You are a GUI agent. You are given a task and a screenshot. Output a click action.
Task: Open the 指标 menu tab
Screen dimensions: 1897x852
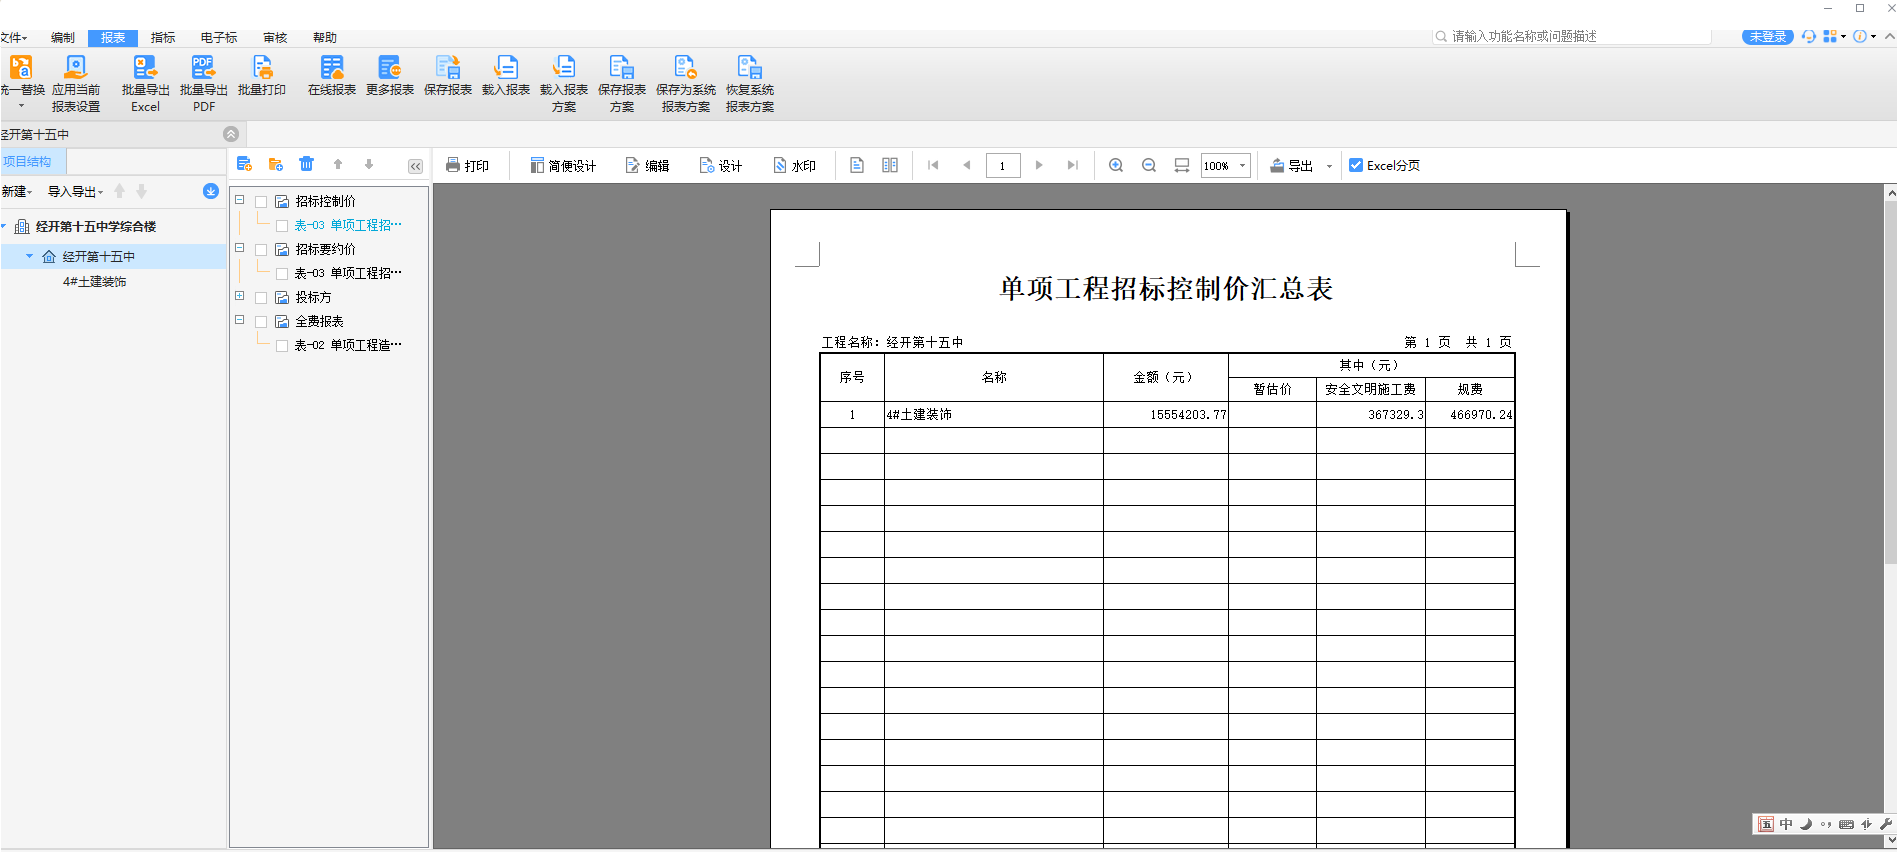point(163,38)
